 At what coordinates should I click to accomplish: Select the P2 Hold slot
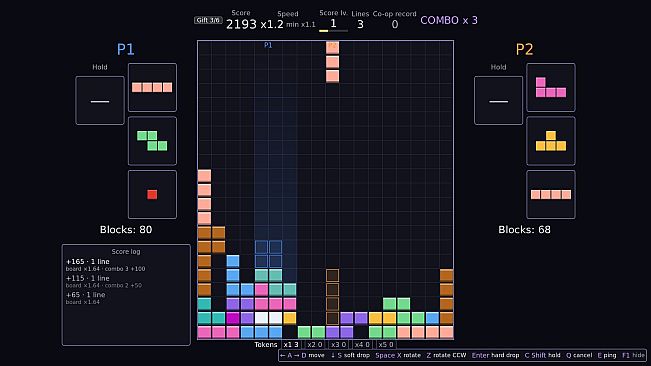(498, 100)
